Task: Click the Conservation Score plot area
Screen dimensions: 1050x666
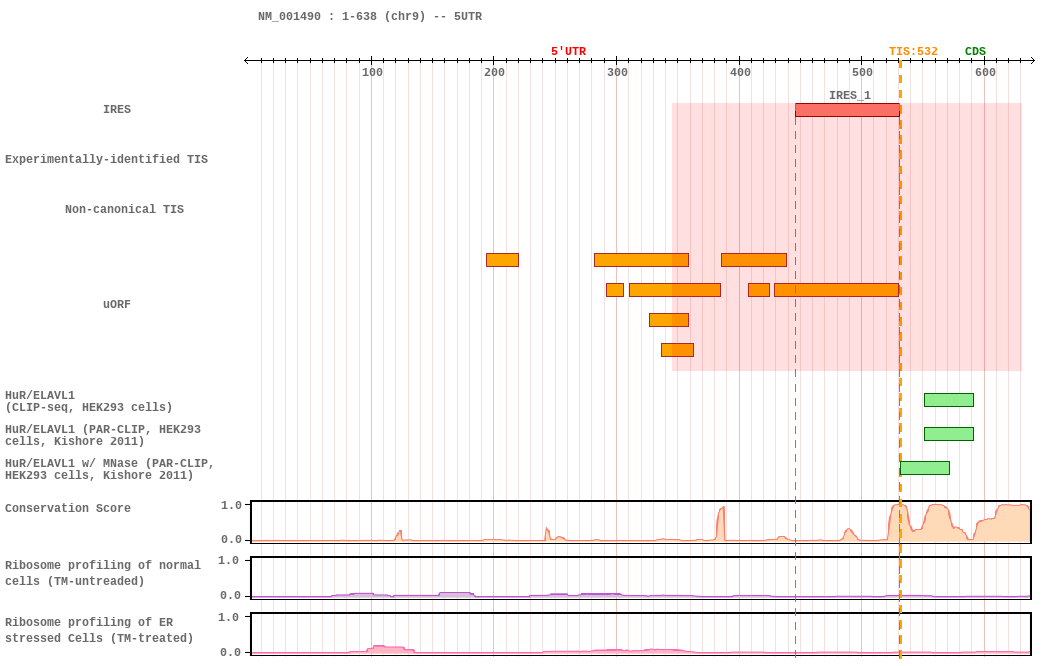Action: coord(640,522)
